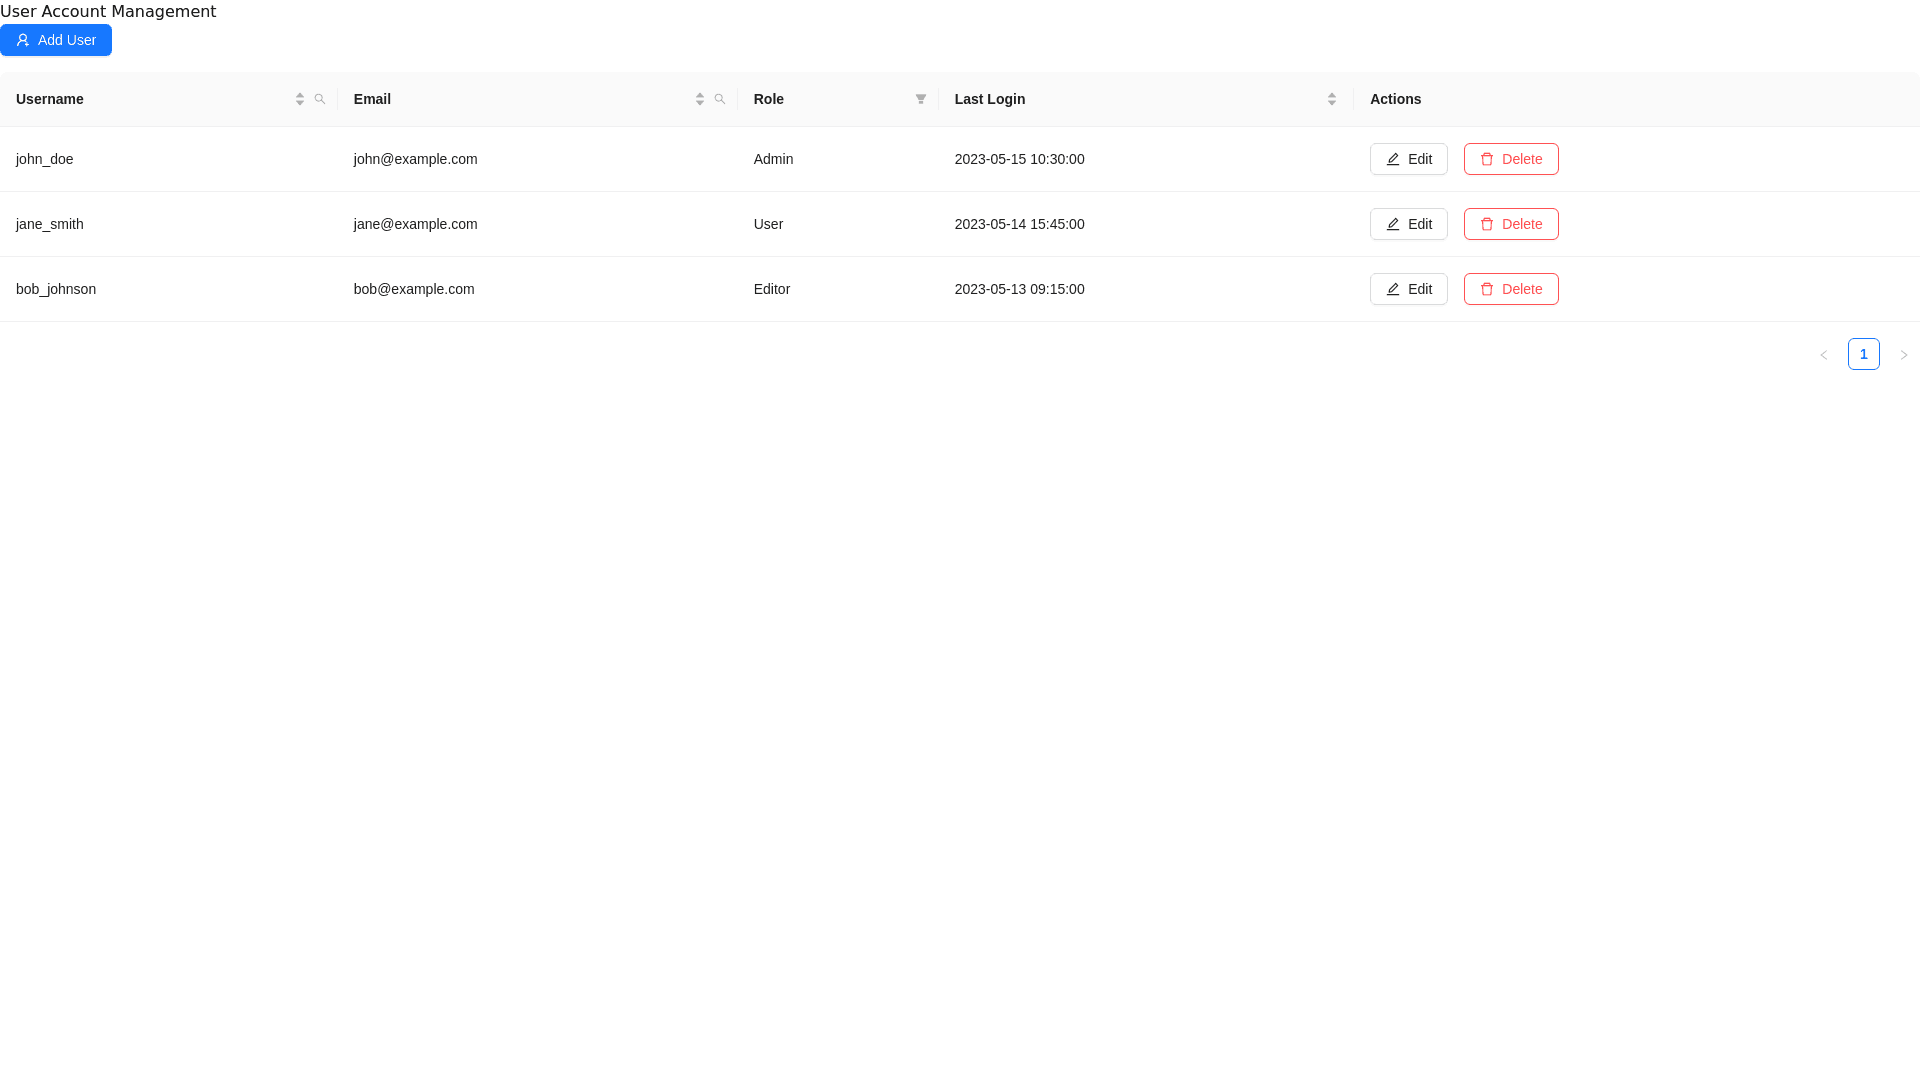Click the Email column header
This screenshot has width=1920, height=1080.
click(x=372, y=99)
